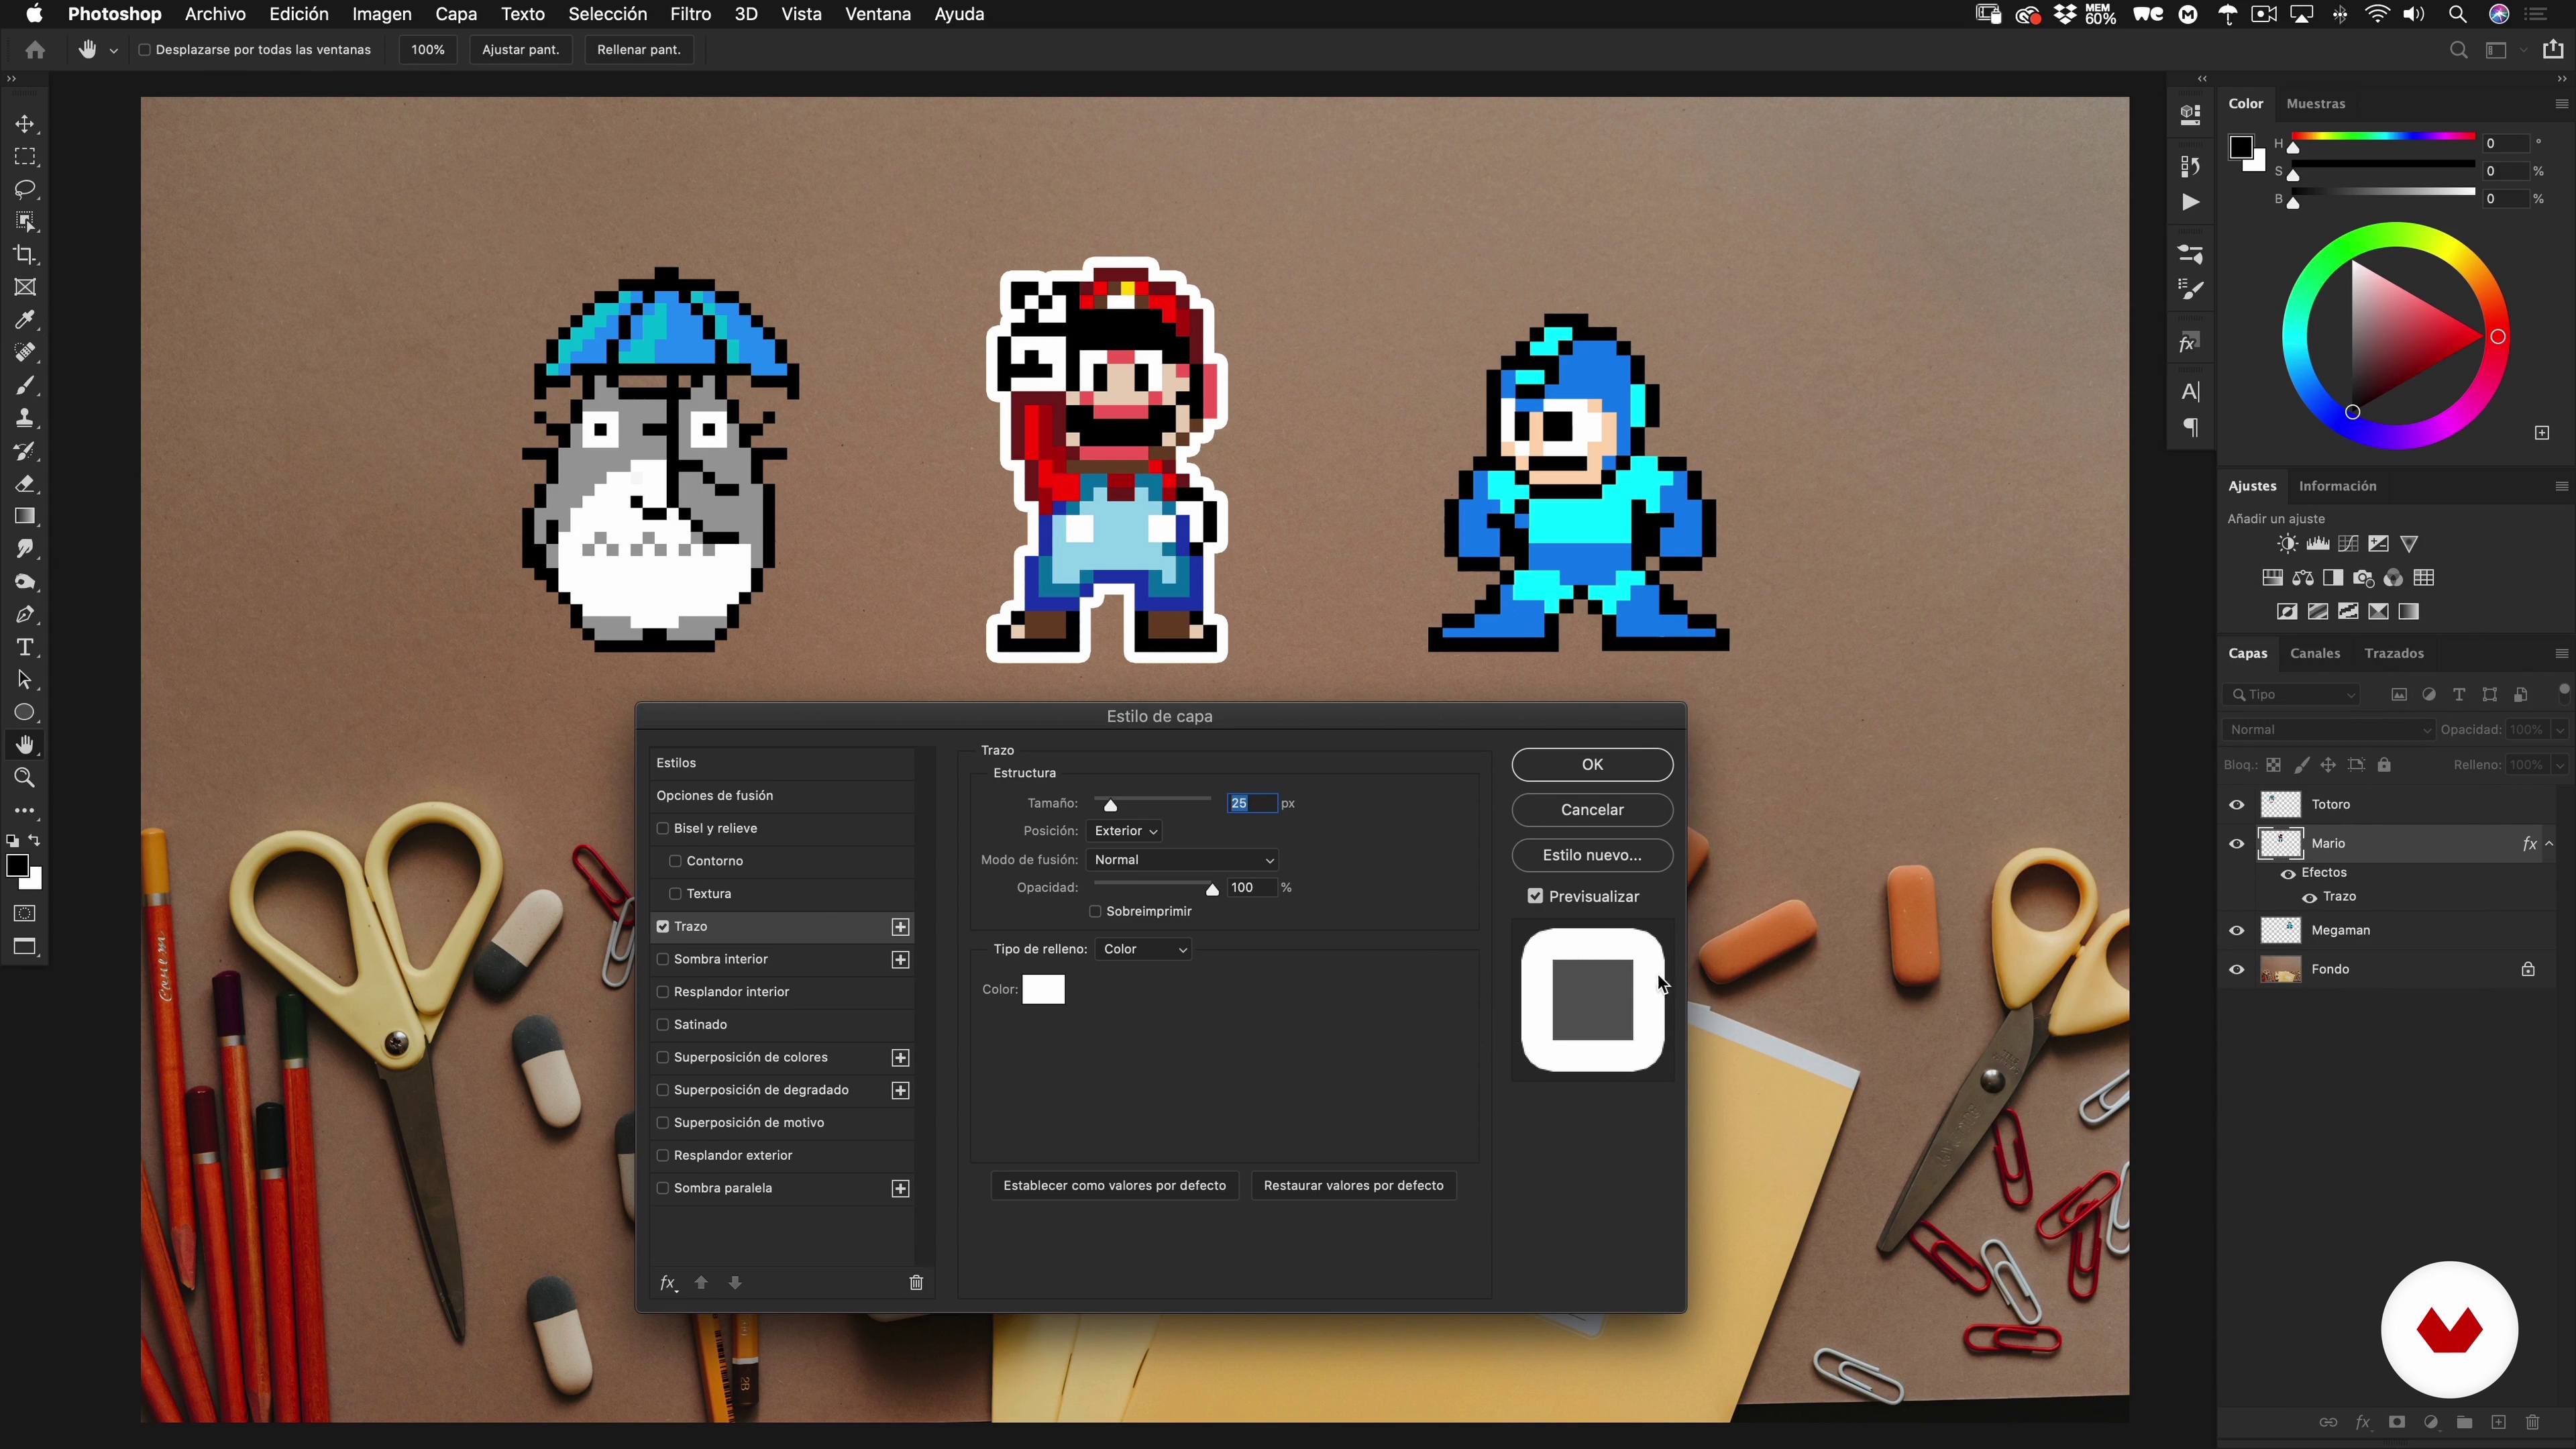Hide the Megaman layer

(2237, 931)
